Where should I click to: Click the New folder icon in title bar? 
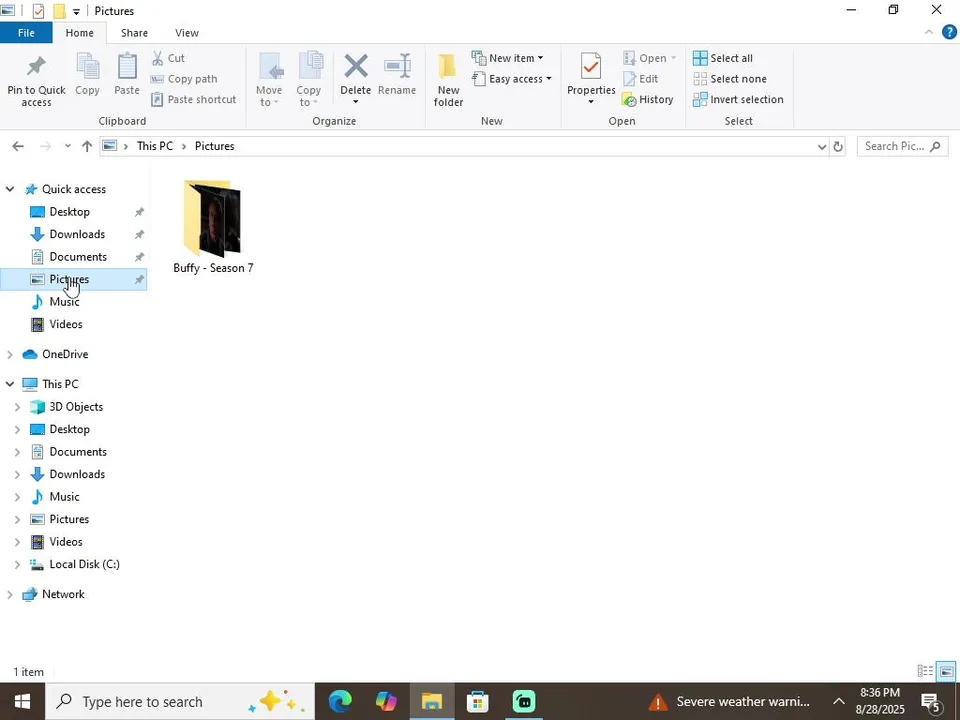59,11
